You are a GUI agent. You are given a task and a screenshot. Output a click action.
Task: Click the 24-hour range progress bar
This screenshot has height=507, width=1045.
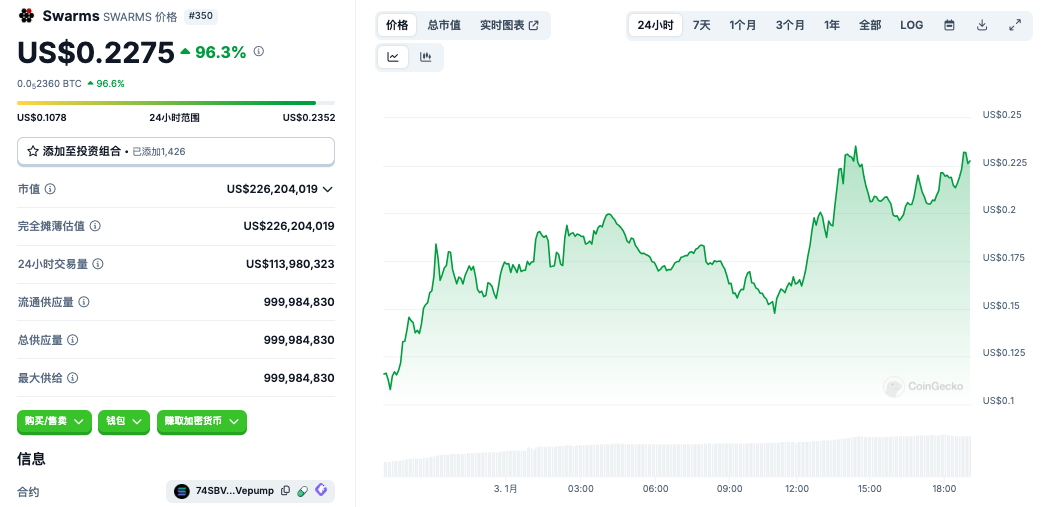tap(176, 103)
